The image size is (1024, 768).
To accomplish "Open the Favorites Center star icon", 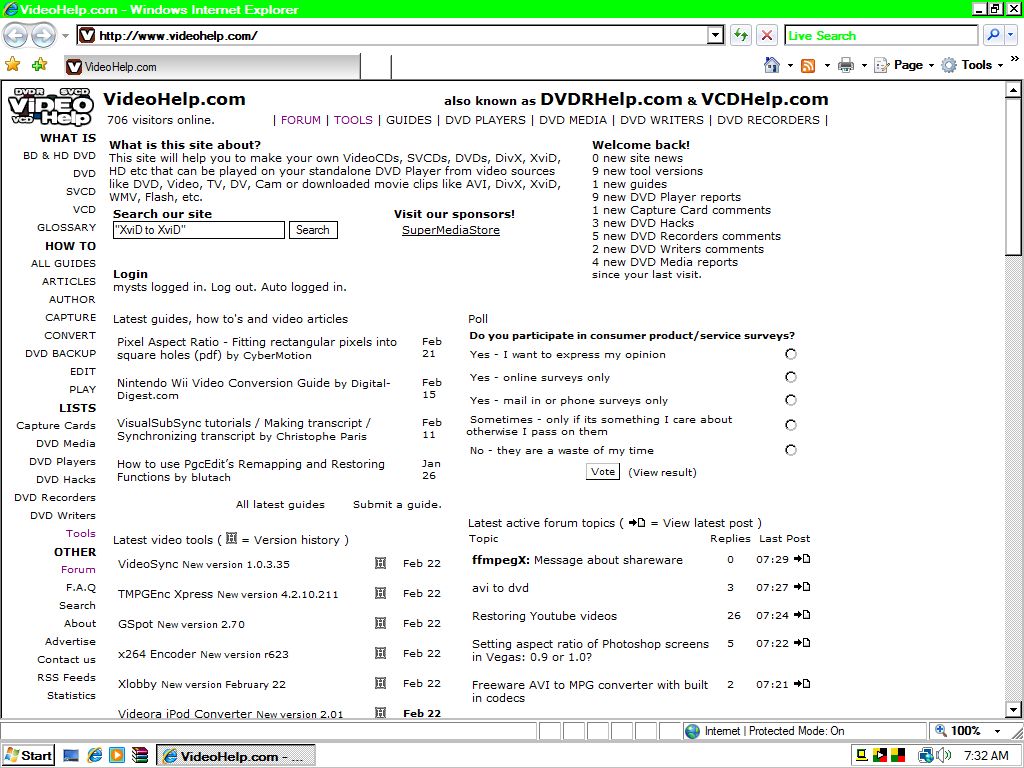I will pyautogui.click(x=12, y=65).
